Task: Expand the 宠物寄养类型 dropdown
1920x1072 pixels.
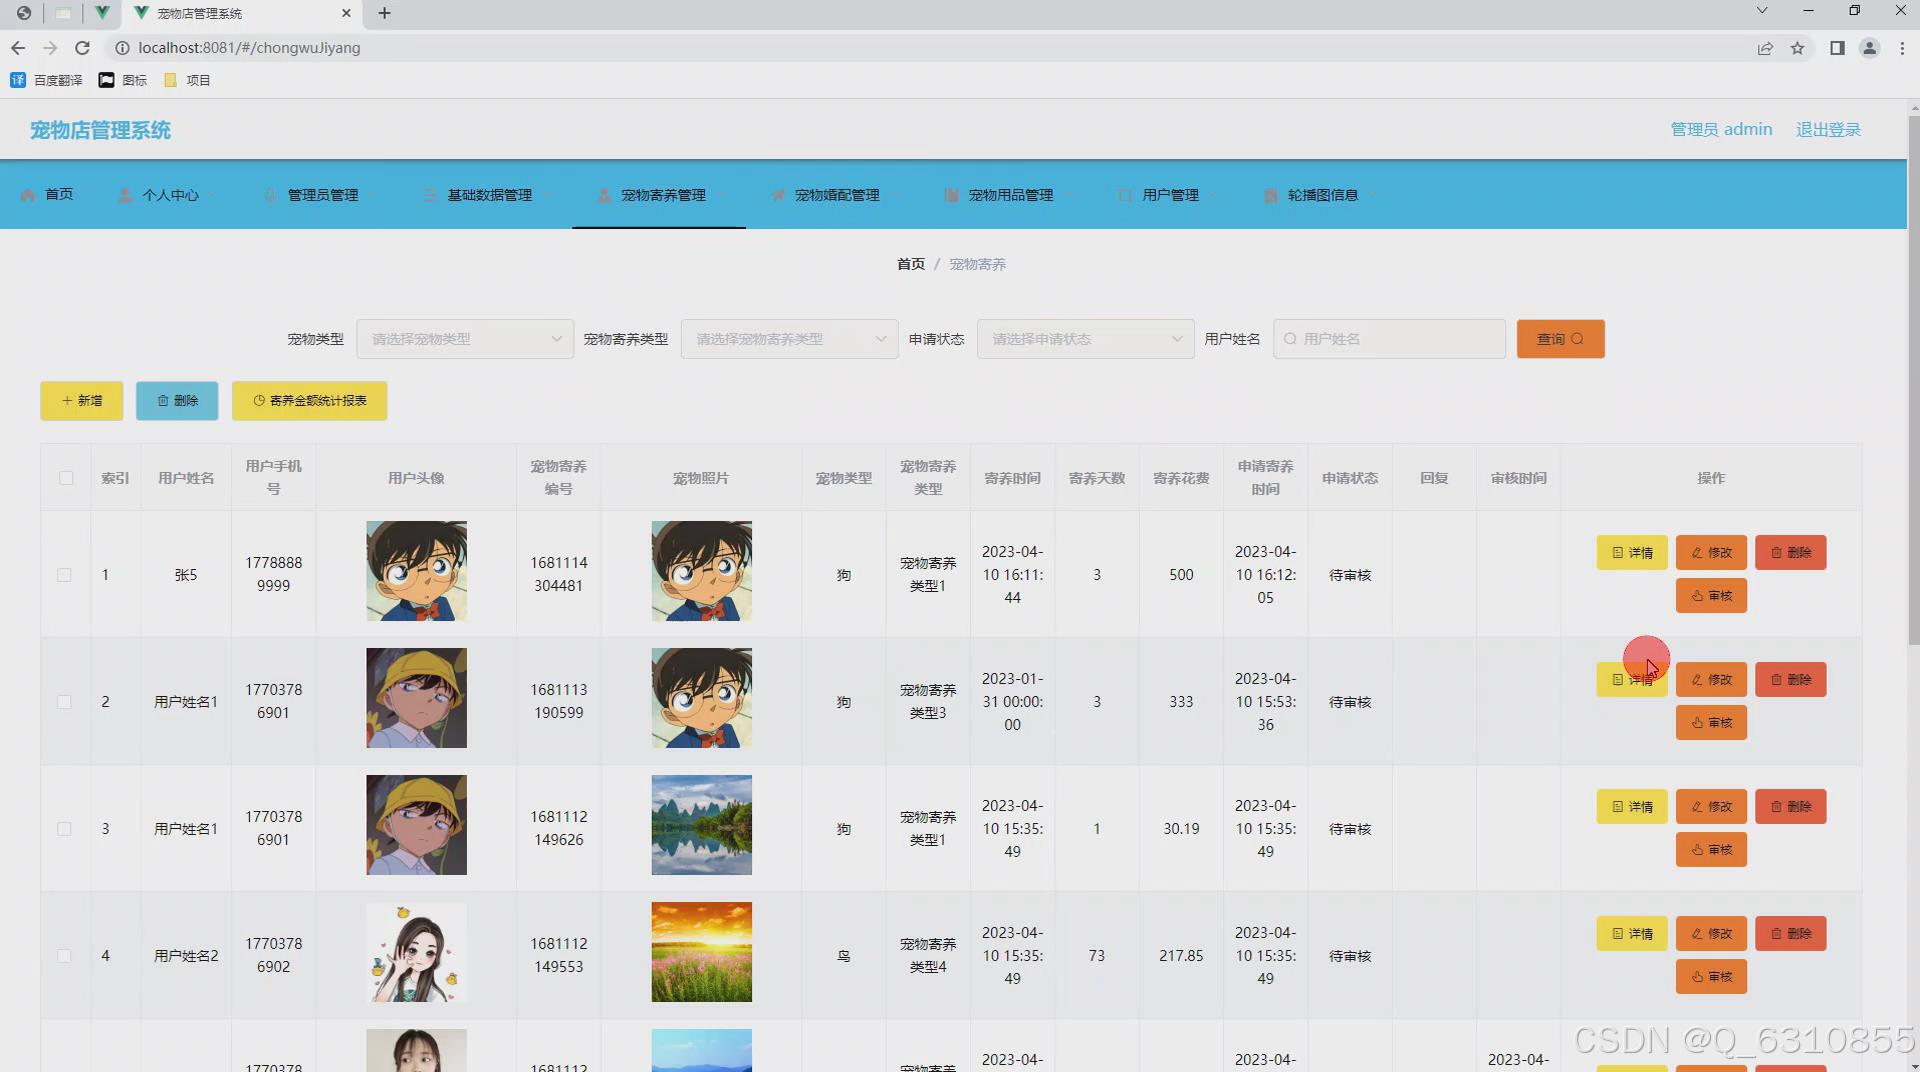Action: [789, 339]
